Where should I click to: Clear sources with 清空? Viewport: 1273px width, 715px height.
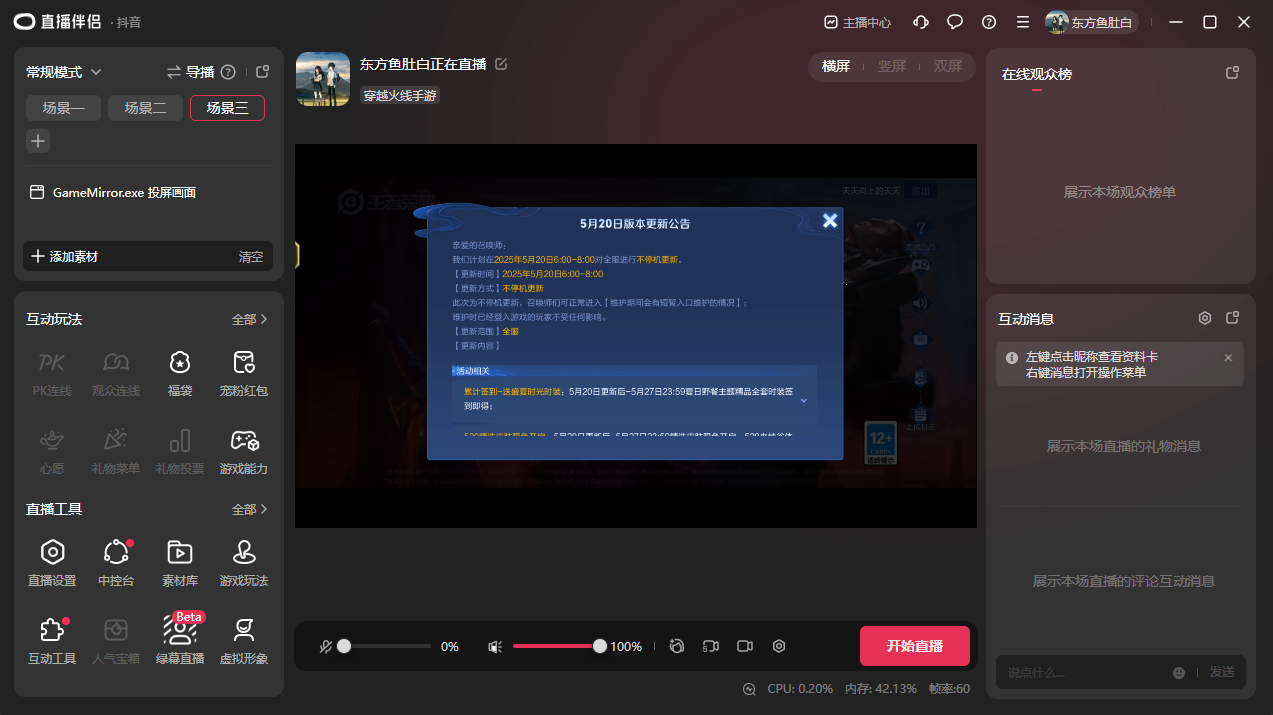(251, 256)
